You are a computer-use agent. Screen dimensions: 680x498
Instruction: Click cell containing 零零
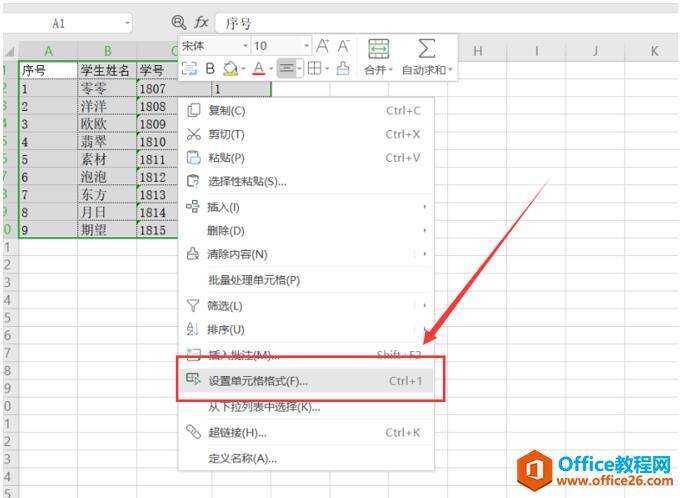click(x=107, y=88)
